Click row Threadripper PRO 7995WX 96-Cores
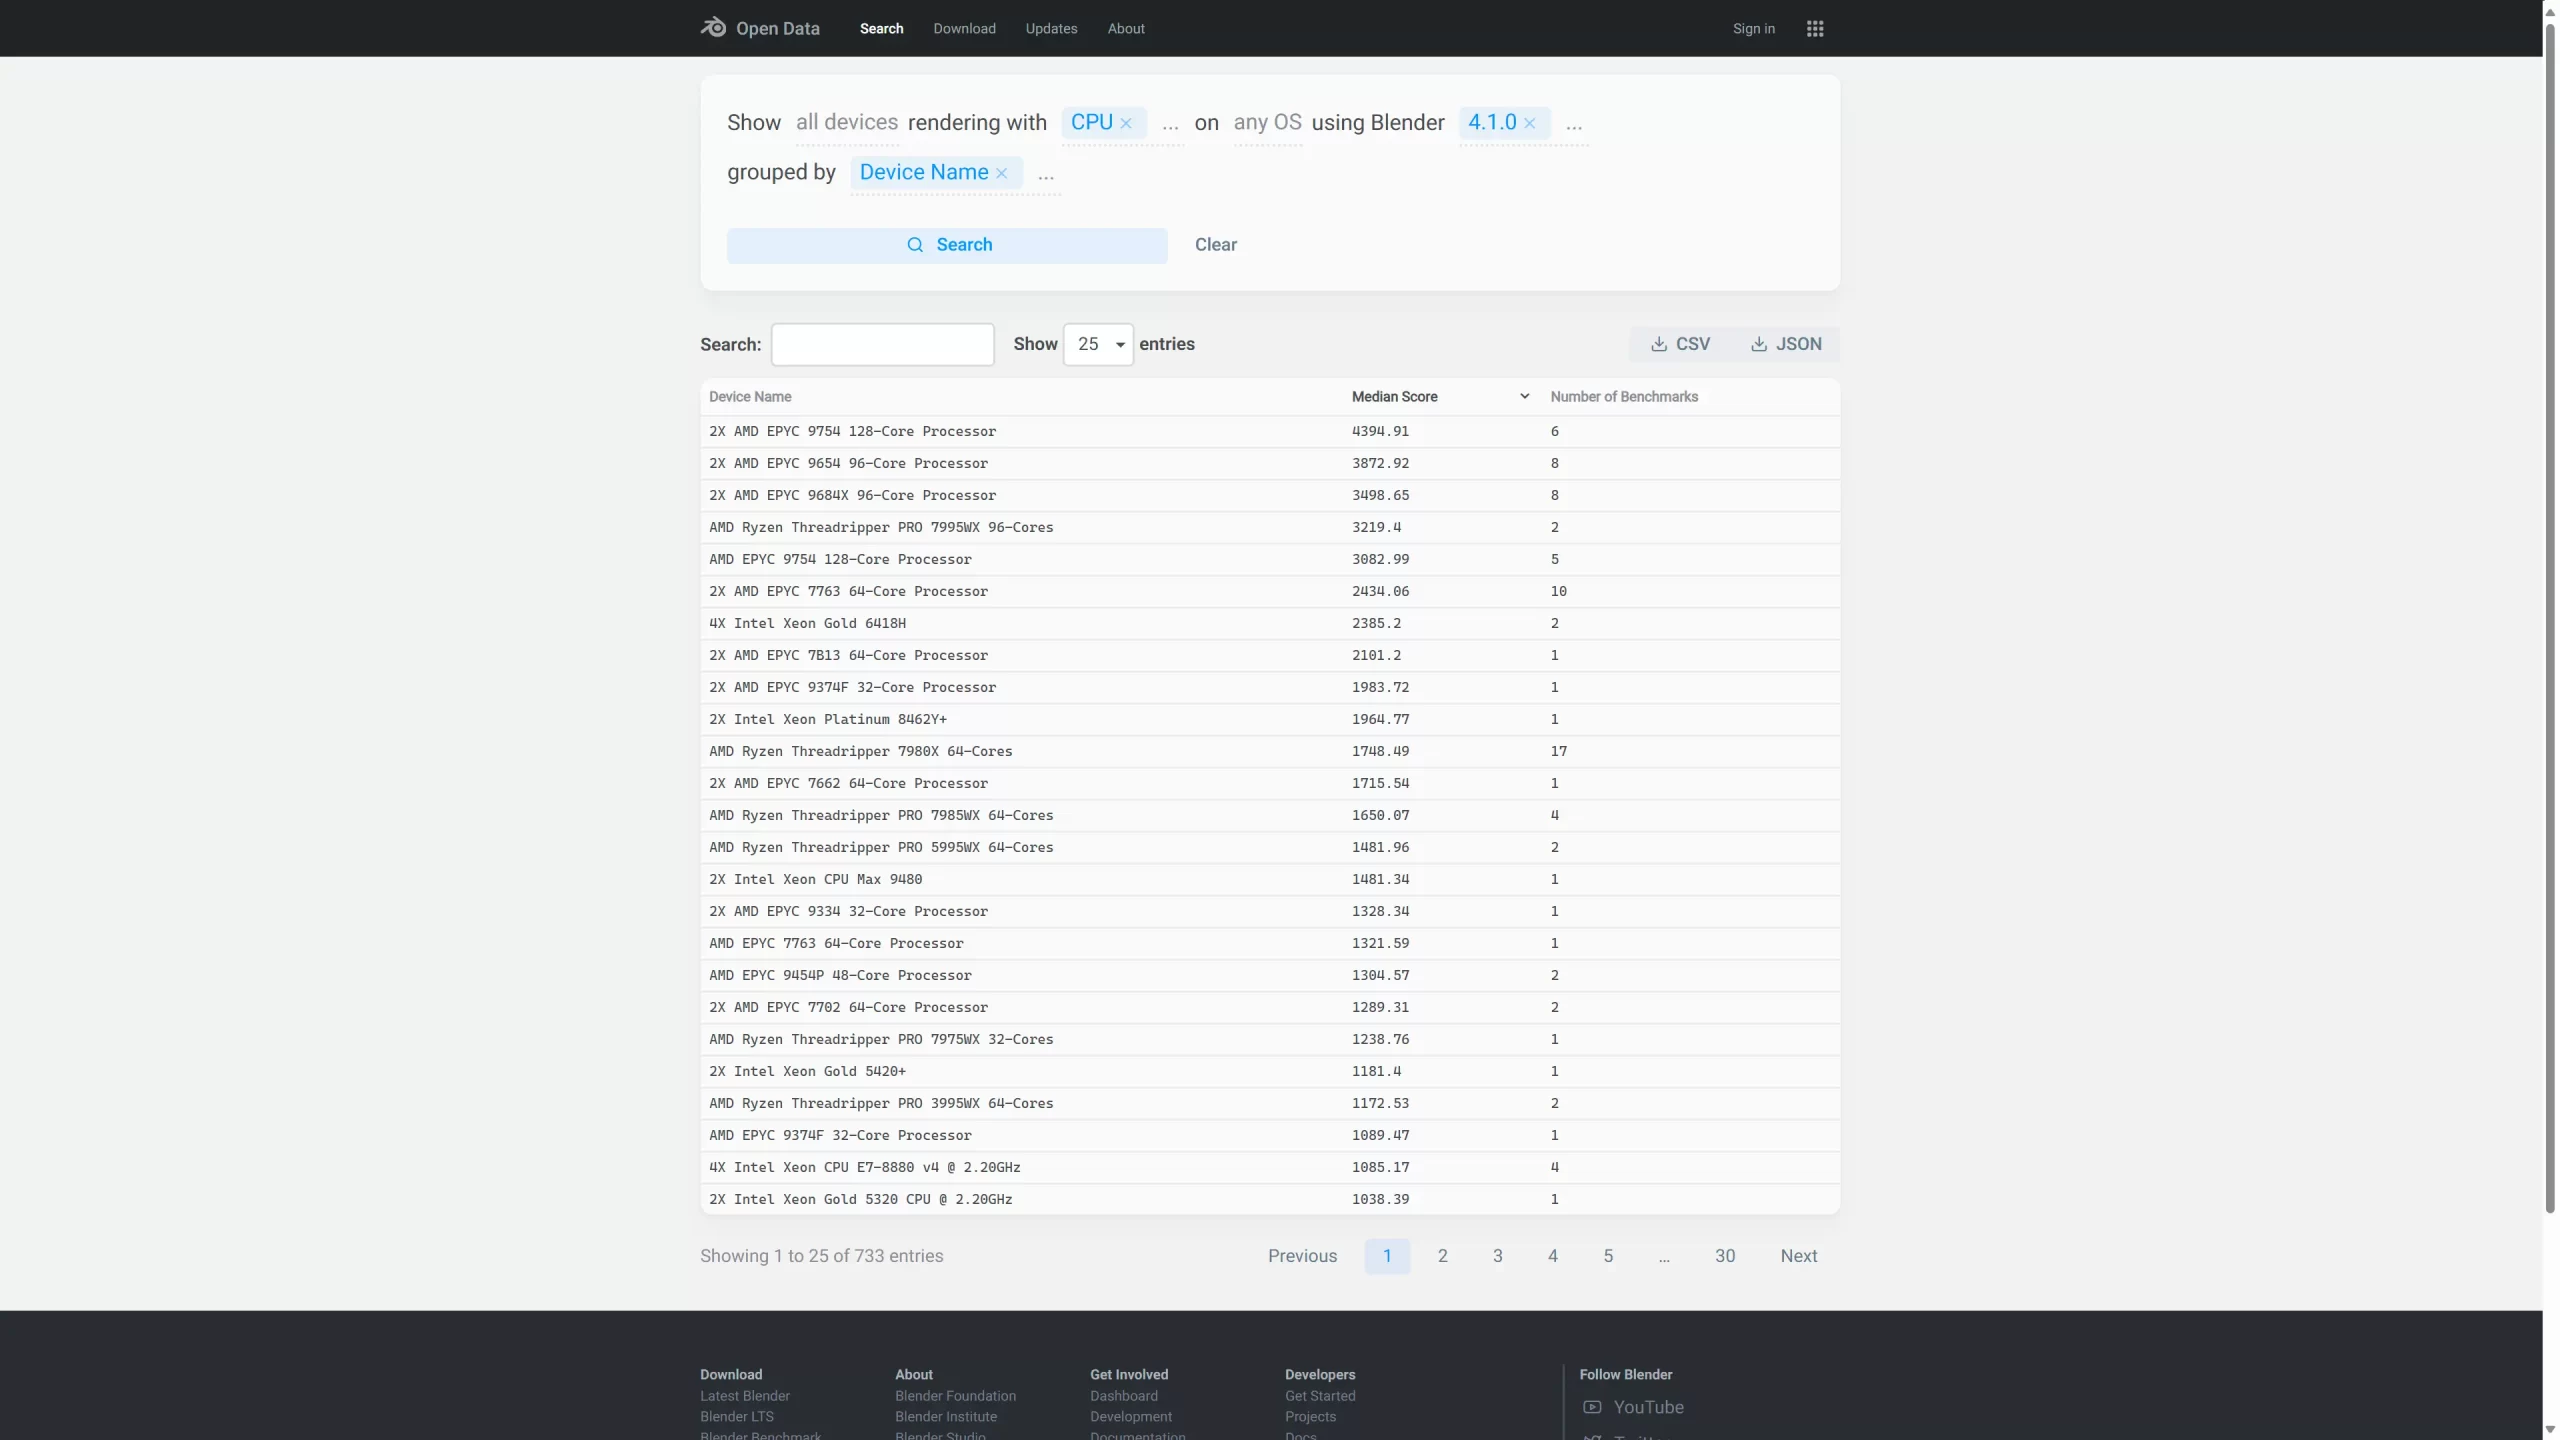 (1269, 528)
